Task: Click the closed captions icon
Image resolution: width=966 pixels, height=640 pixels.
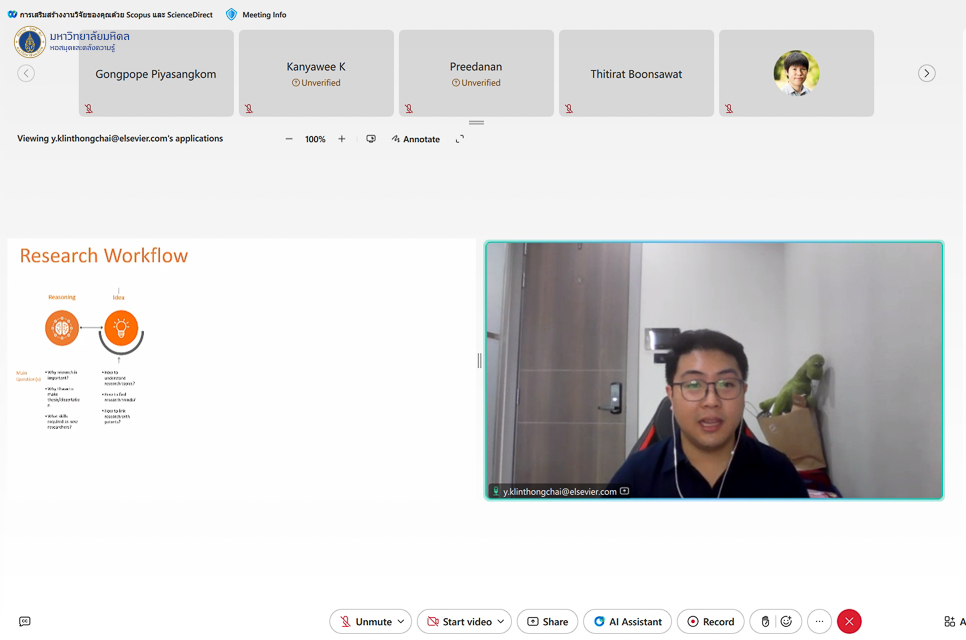Action: (x=25, y=621)
